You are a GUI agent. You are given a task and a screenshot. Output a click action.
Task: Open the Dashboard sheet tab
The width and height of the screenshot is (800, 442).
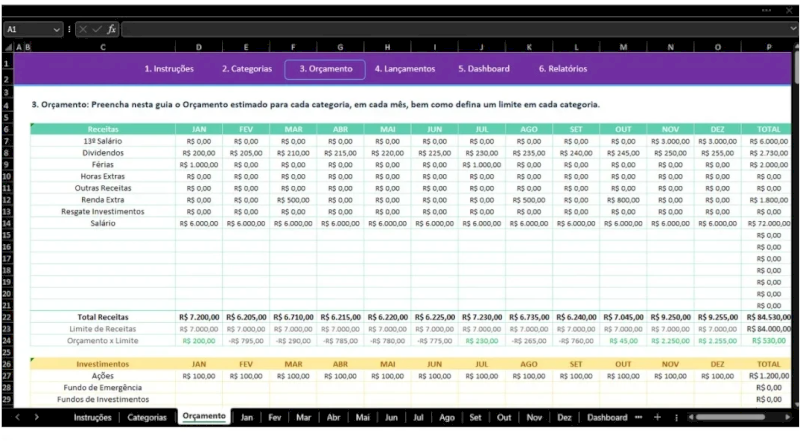coord(607,417)
